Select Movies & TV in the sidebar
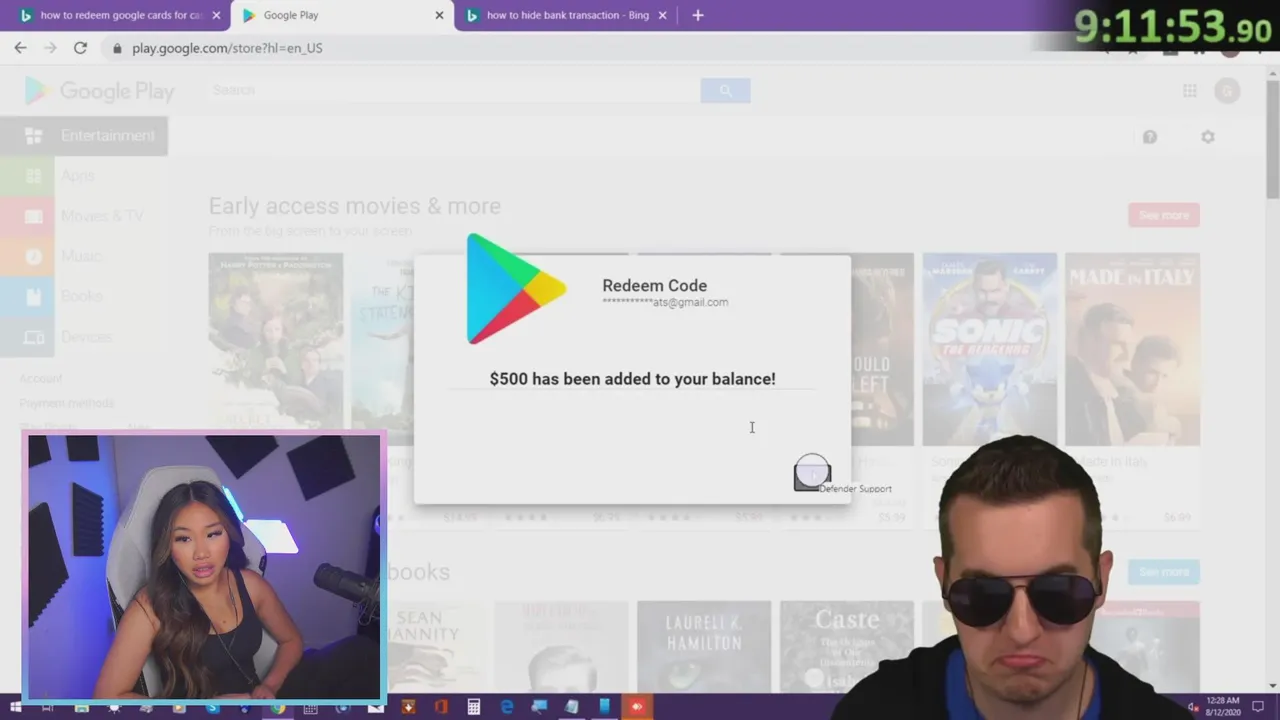This screenshot has height=720, width=1280. pos(84,216)
